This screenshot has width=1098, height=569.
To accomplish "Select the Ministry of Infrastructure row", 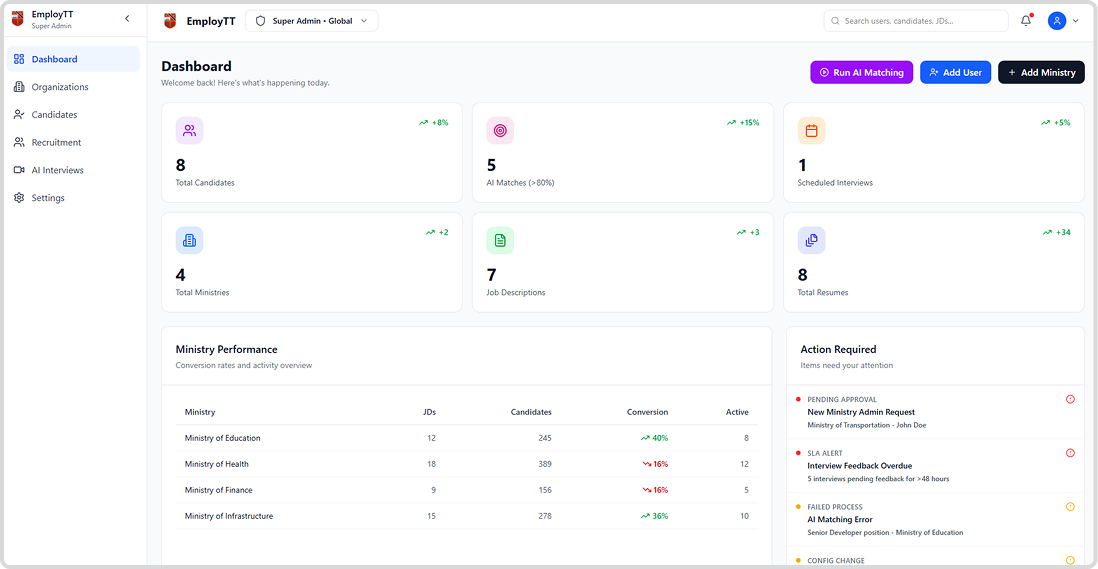I will point(466,516).
